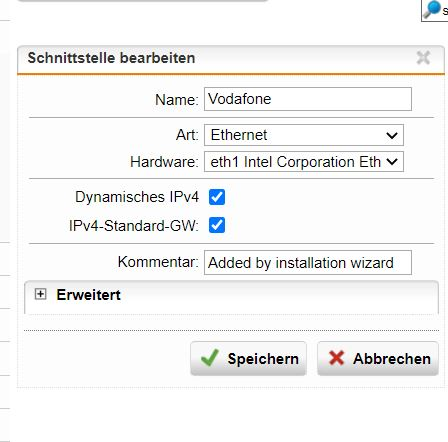Open the Hardware dropdown showing eth1
The height and width of the screenshot is (442, 448).
[304, 162]
